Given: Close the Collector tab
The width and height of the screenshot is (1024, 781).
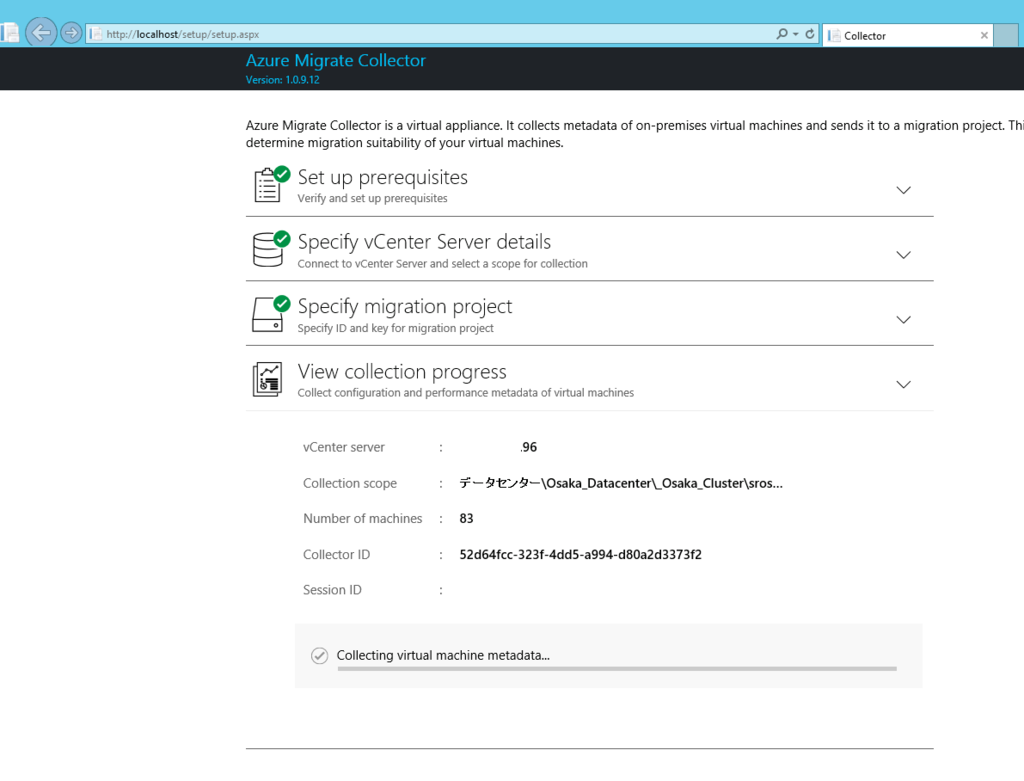Looking at the screenshot, I should [984, 35].
